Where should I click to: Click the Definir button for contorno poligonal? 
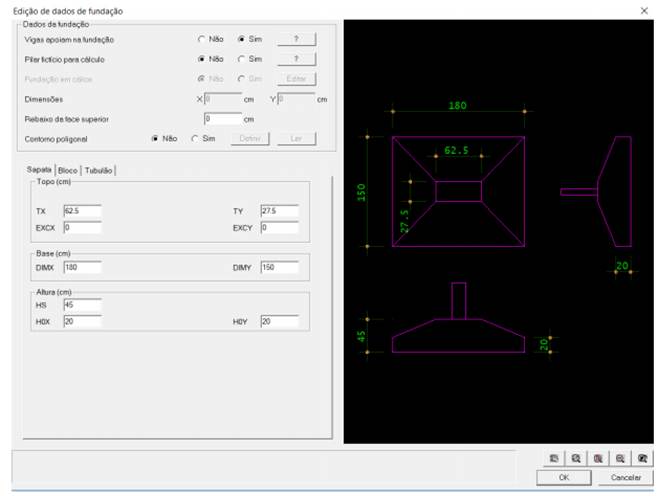point(250,138)
